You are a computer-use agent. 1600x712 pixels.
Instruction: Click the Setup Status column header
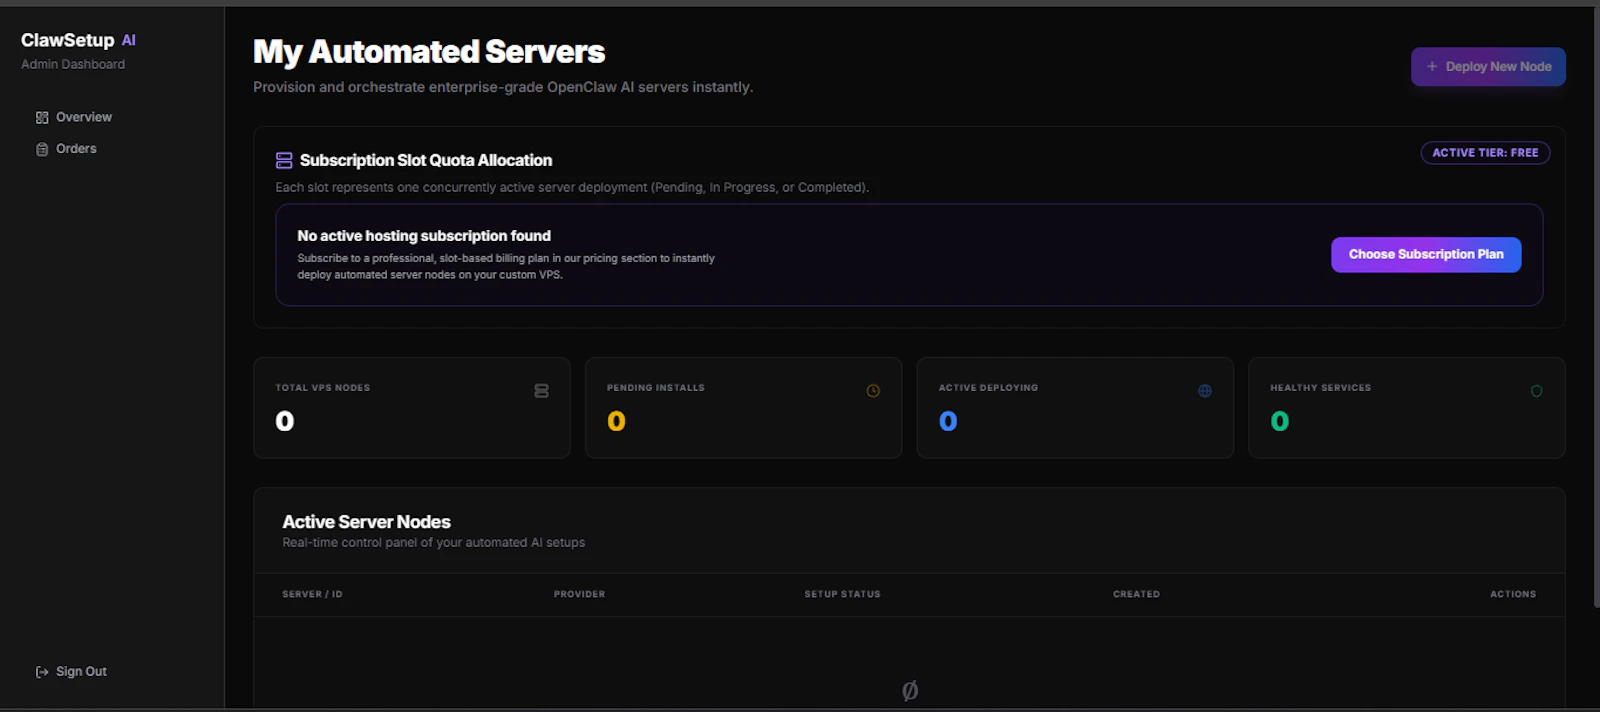[x=842, y=594]
